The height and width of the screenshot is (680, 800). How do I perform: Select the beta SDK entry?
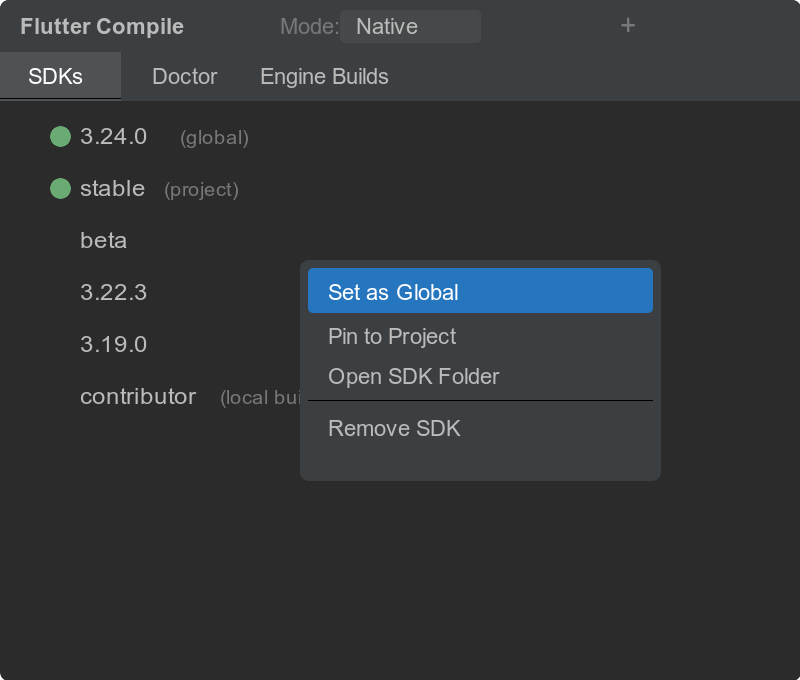click(103, 240)
